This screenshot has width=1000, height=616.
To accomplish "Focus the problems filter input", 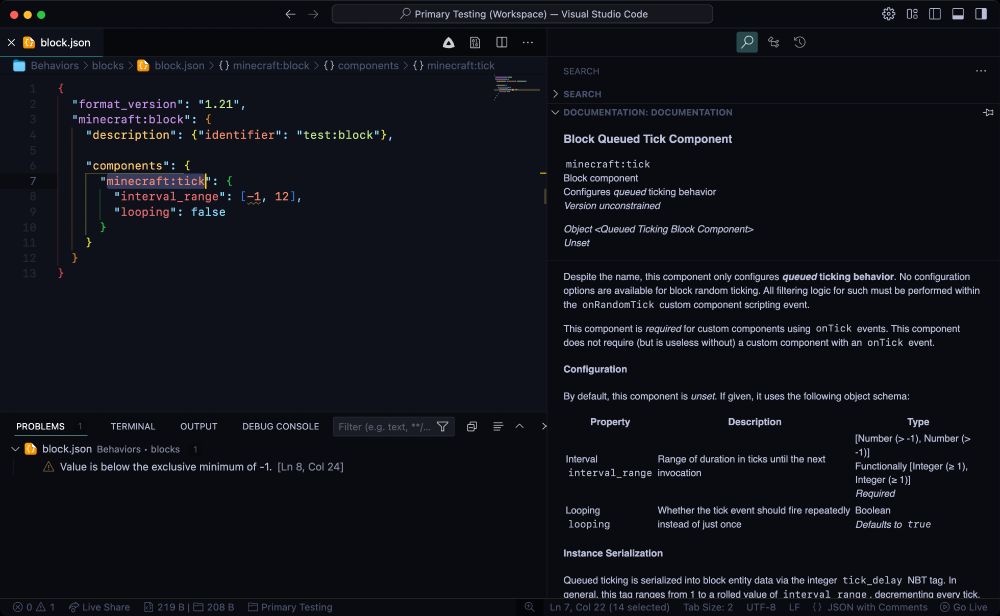I will coord(385,427).
